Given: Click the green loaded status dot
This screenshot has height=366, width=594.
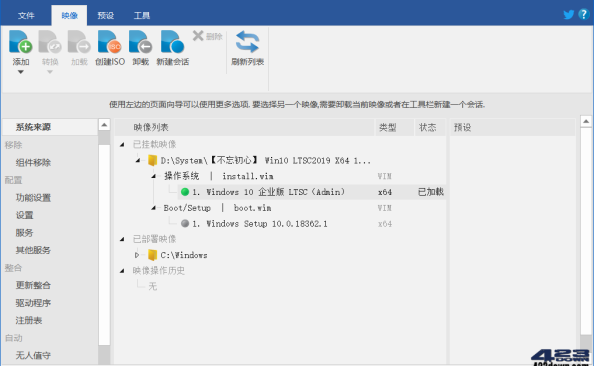Looking at the screenshot, I should pyautogui.click(x=185, y=192).
